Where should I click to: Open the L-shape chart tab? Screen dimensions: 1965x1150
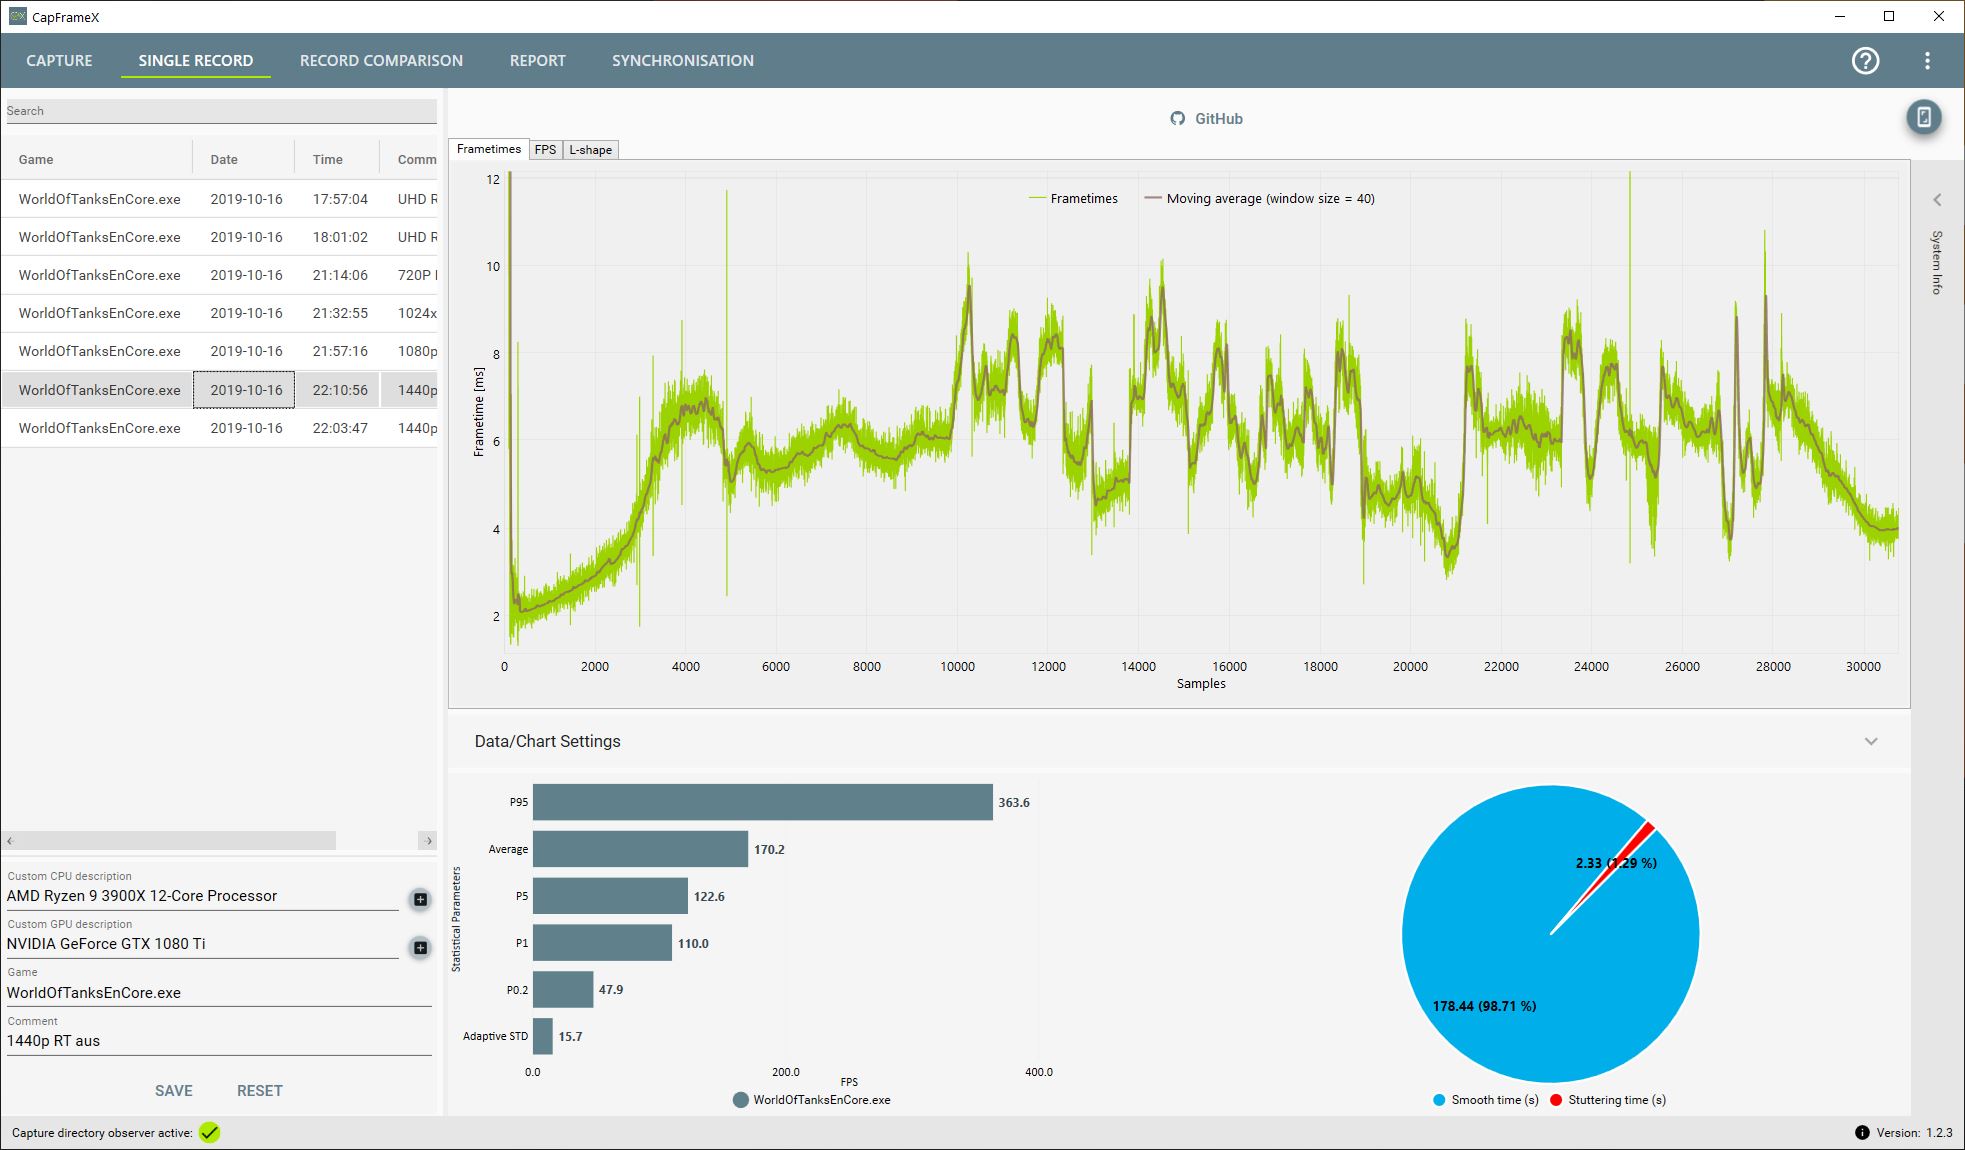[x=590, y=150]
